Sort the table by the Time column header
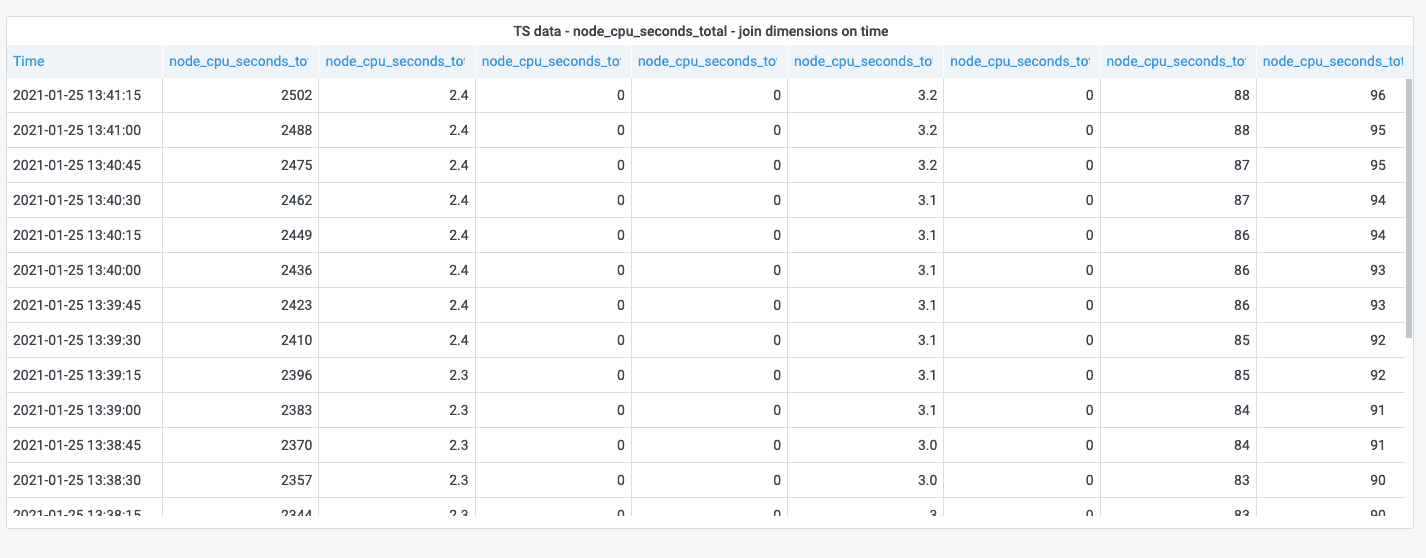This screenshot has width=1426, height=558. coord(29,61)
